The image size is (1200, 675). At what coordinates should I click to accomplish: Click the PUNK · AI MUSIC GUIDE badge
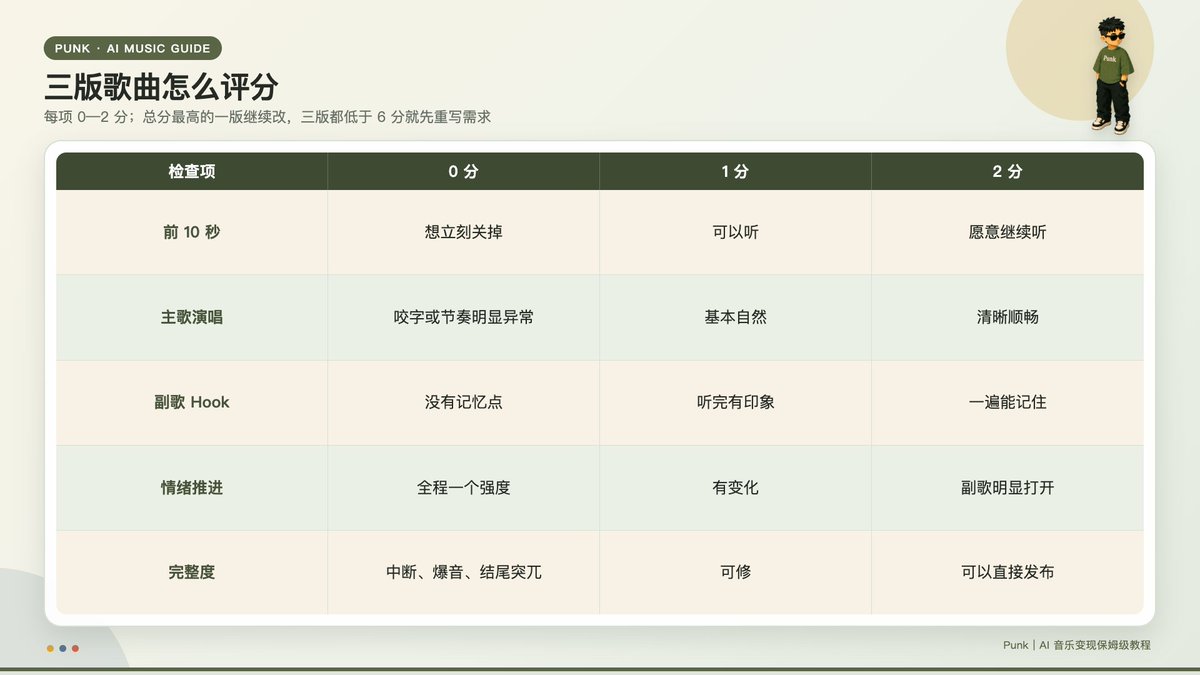coord(133,48)
